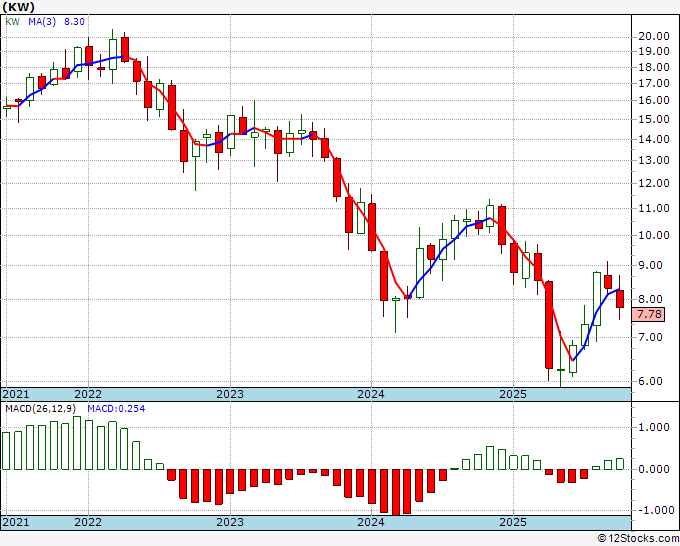Click the 0.000 MACD axis label
The width and height of the screenshot is (680, 546).
click(x=653, y=469)
